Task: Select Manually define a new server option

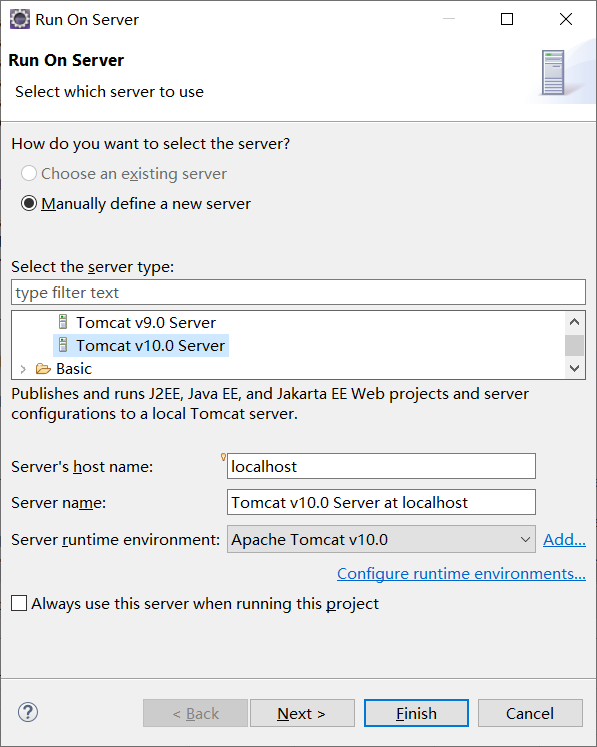Action: [29, 203]
